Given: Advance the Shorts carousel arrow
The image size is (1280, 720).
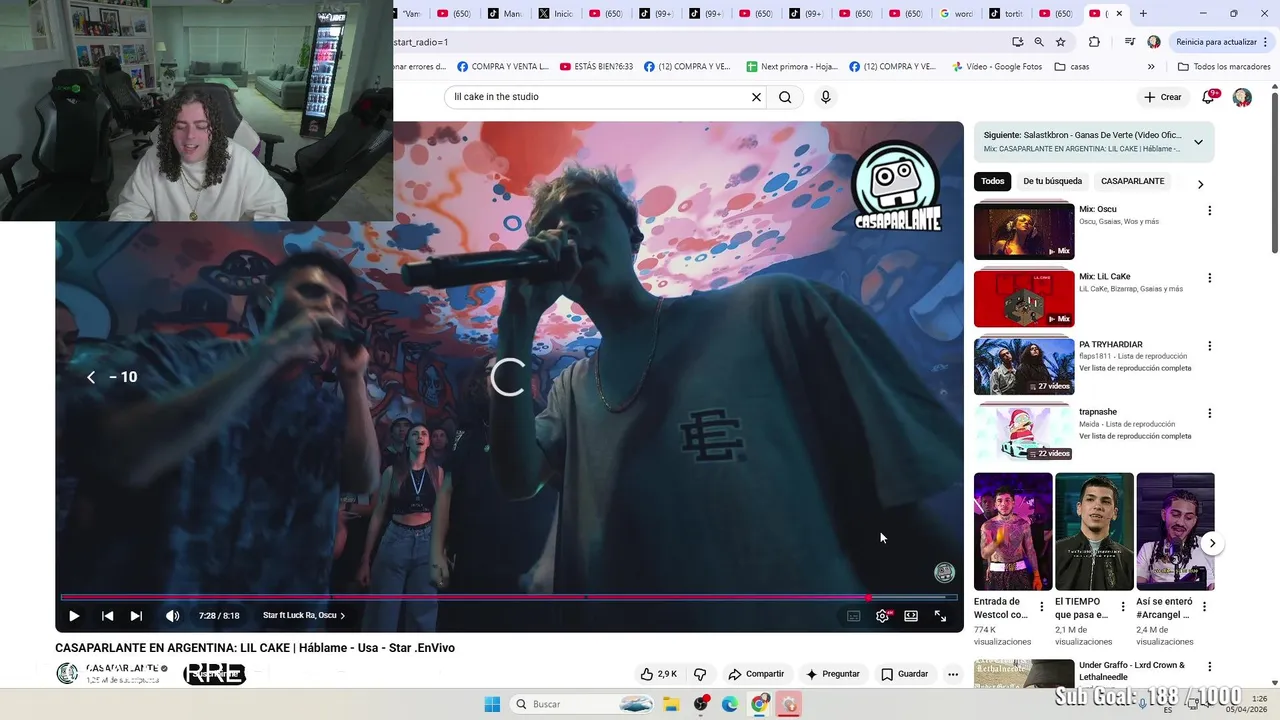Looking at the screenshot, I should (1212, 543).
